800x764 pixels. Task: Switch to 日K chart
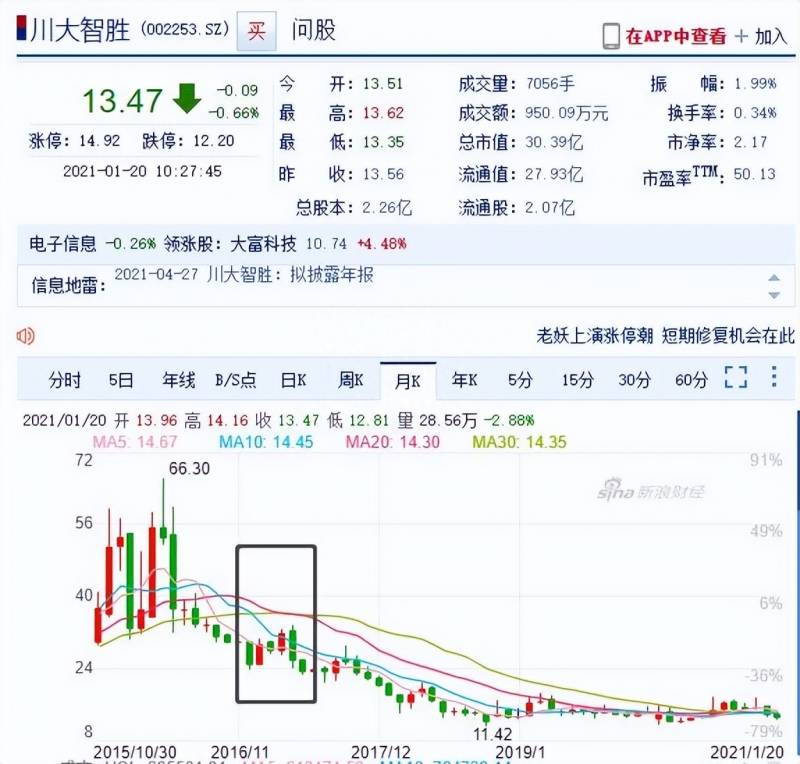293,380
